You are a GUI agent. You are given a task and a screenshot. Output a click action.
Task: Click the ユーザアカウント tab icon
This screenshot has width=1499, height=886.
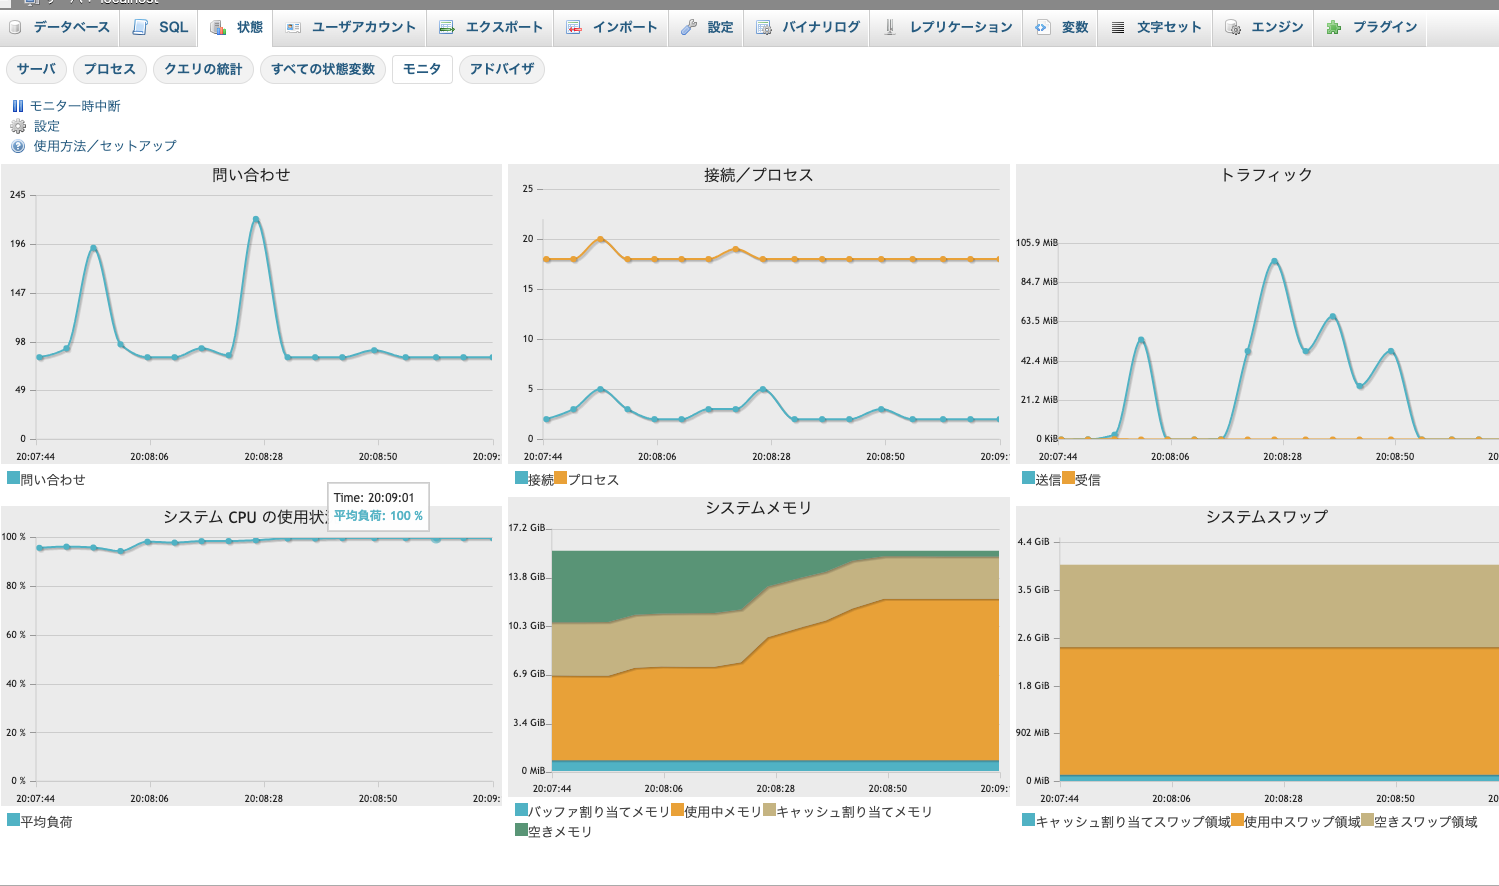coord(294,27)
